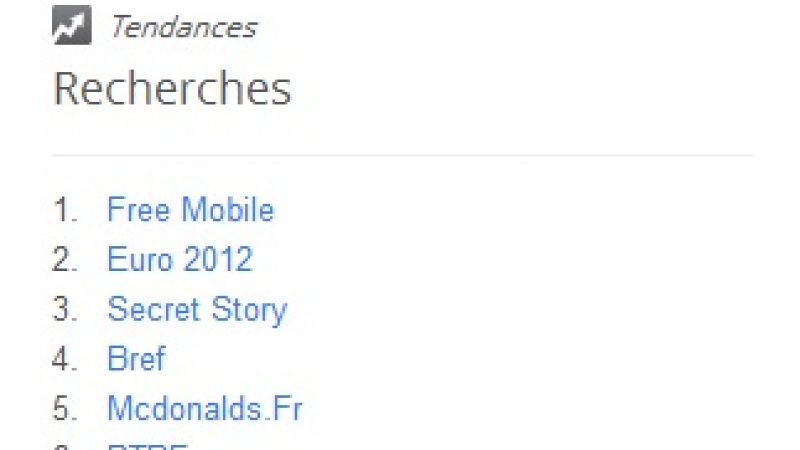The height and width of the screenshot is (450, 800).
Task: Open the Free Mobile search link
Action: (190, 210)
